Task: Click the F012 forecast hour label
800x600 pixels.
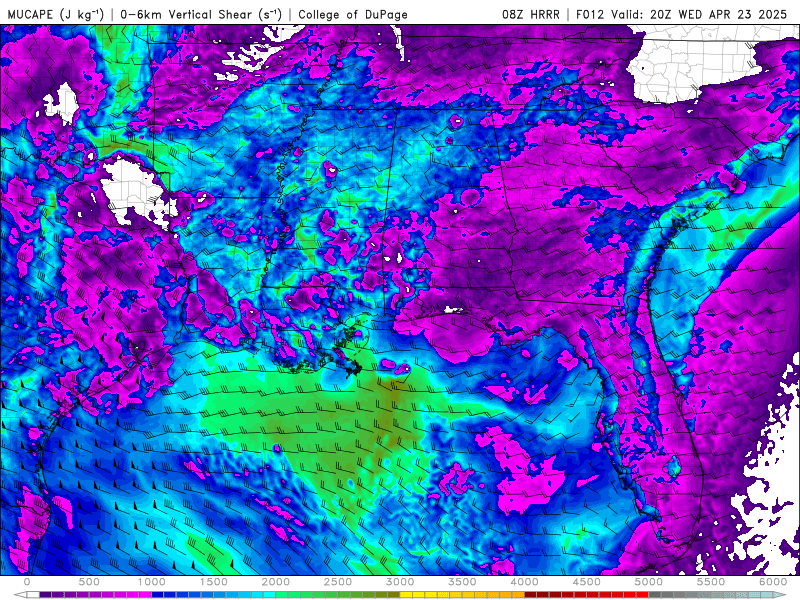Action: click(591, 14)
